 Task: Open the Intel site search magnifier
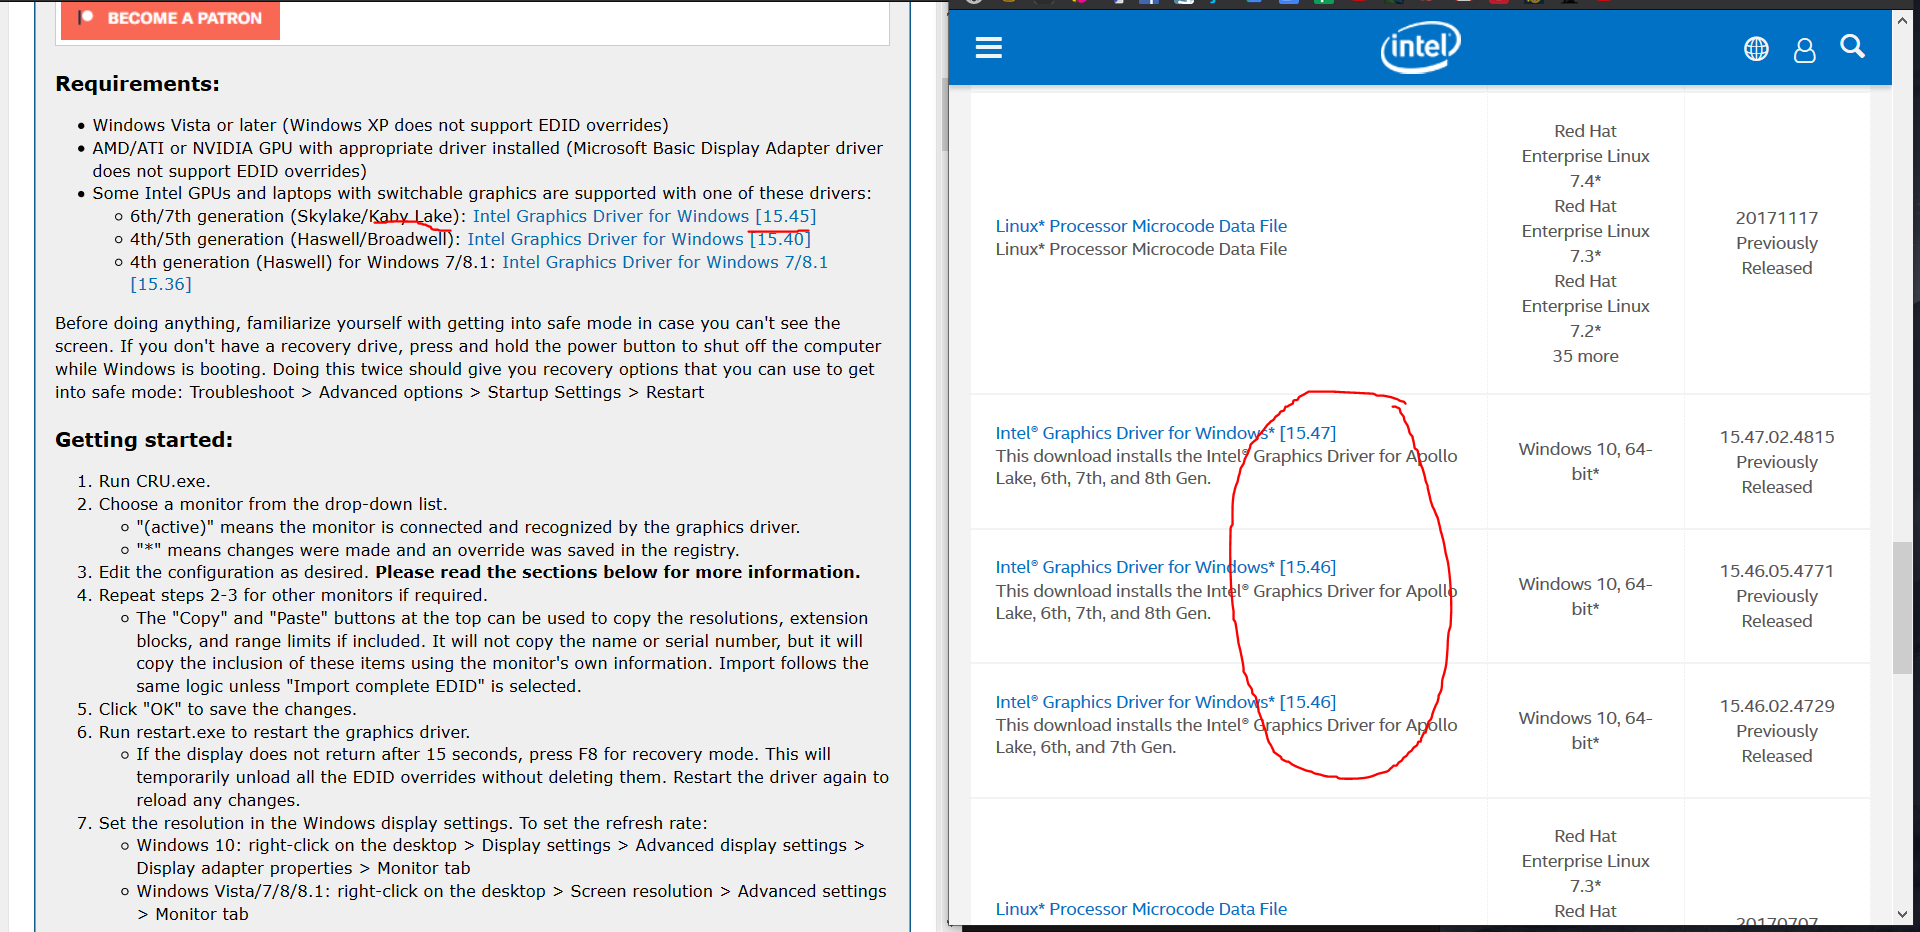pos(1852,47)
